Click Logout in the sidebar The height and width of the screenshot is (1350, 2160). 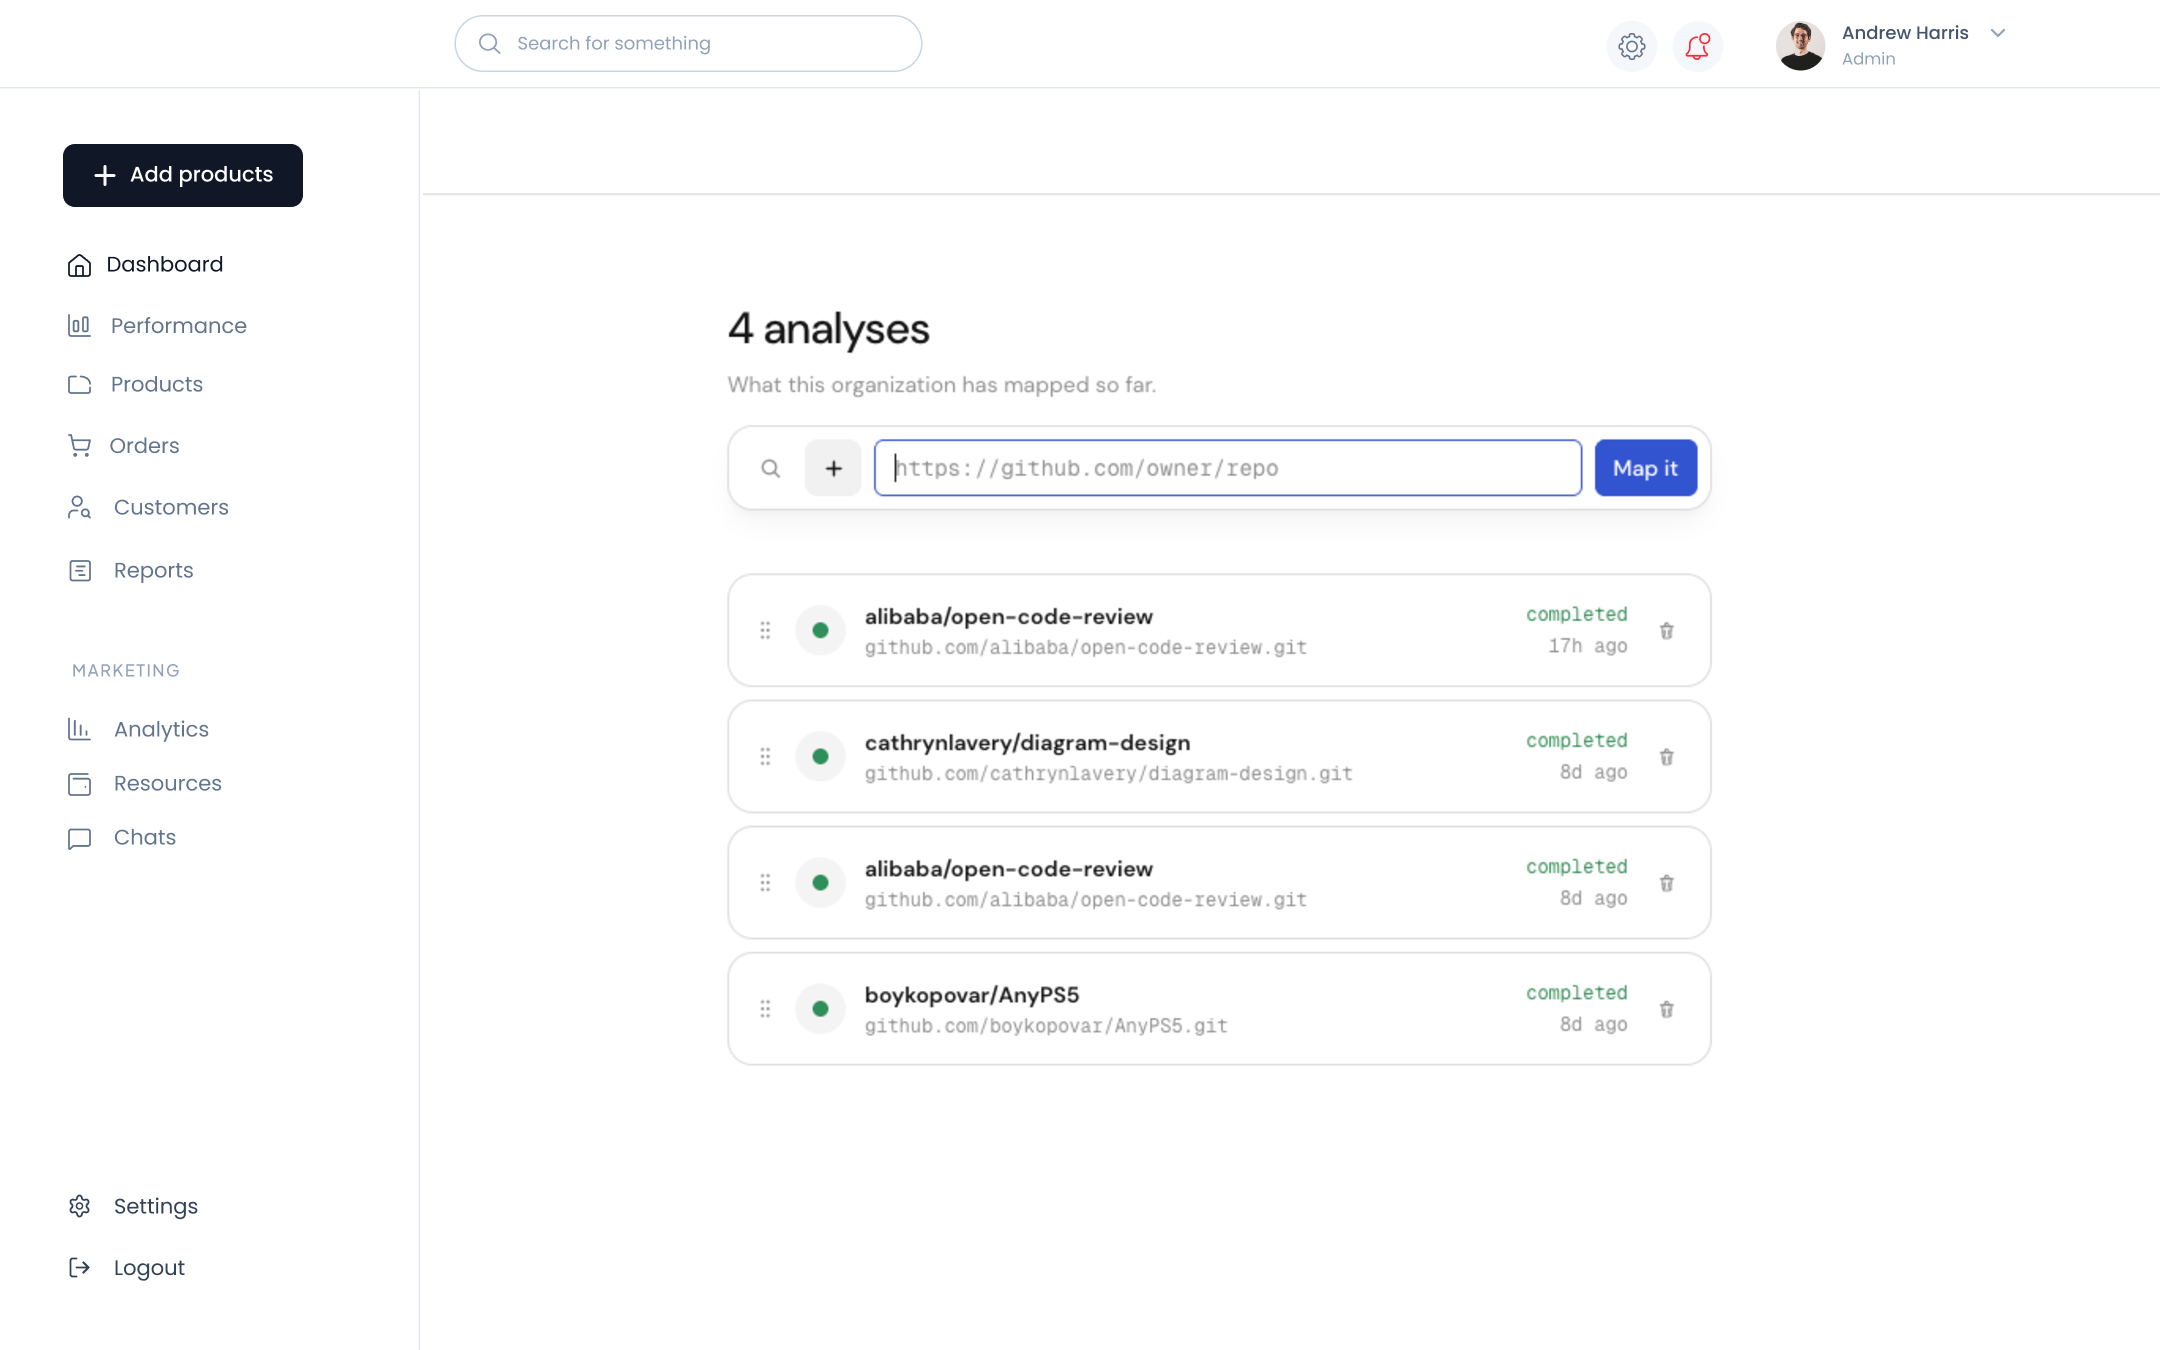pos(126,1267)
